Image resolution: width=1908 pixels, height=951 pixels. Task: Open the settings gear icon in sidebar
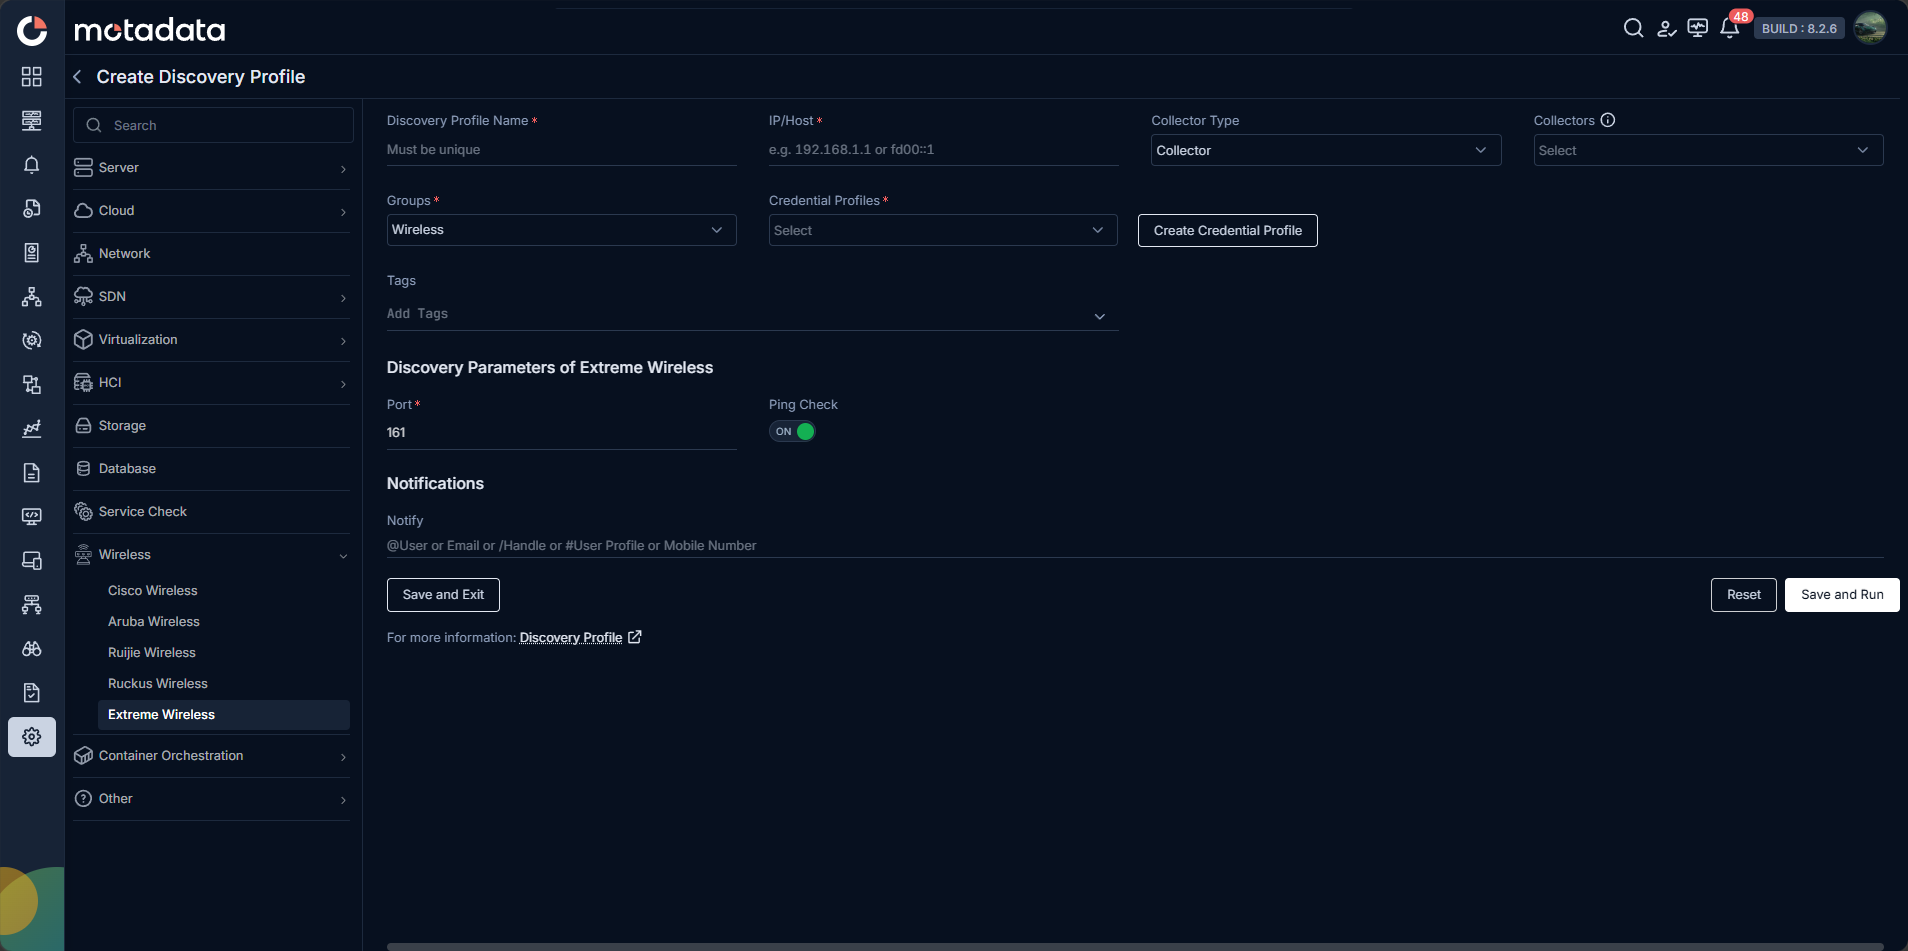pos(32,737)
